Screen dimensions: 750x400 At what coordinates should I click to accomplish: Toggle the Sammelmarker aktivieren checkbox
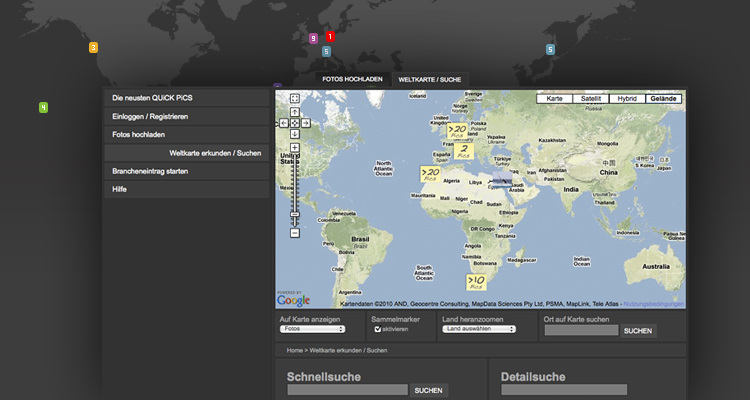(x=378, y=329)
